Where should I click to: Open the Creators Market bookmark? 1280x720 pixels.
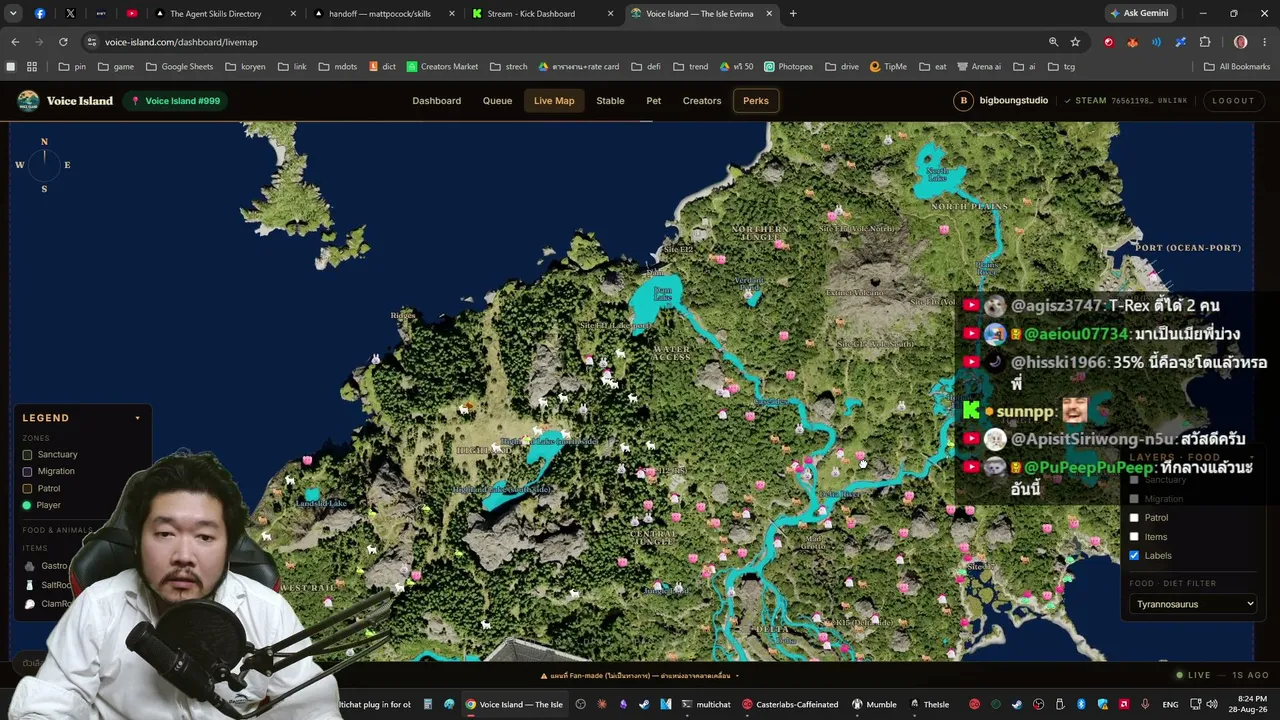point(442,67)
